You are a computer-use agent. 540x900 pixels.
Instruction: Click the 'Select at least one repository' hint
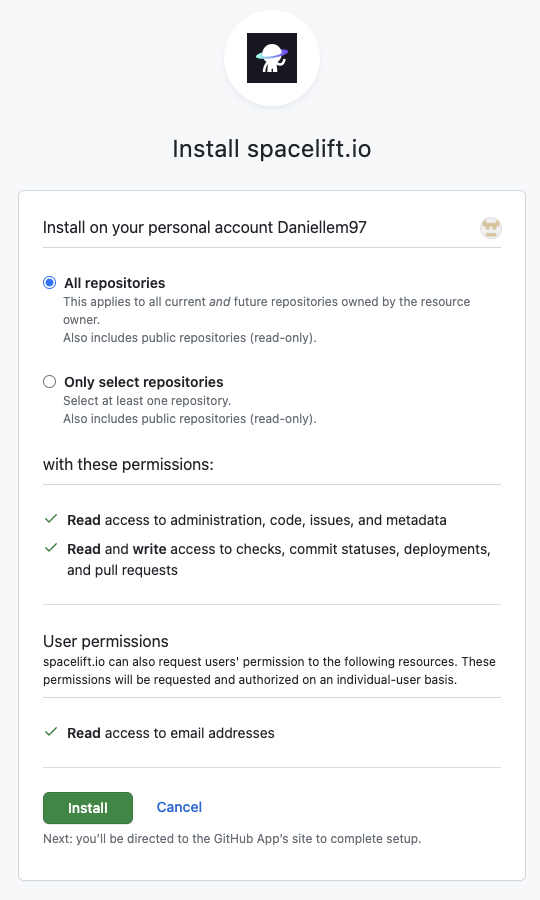147,401
